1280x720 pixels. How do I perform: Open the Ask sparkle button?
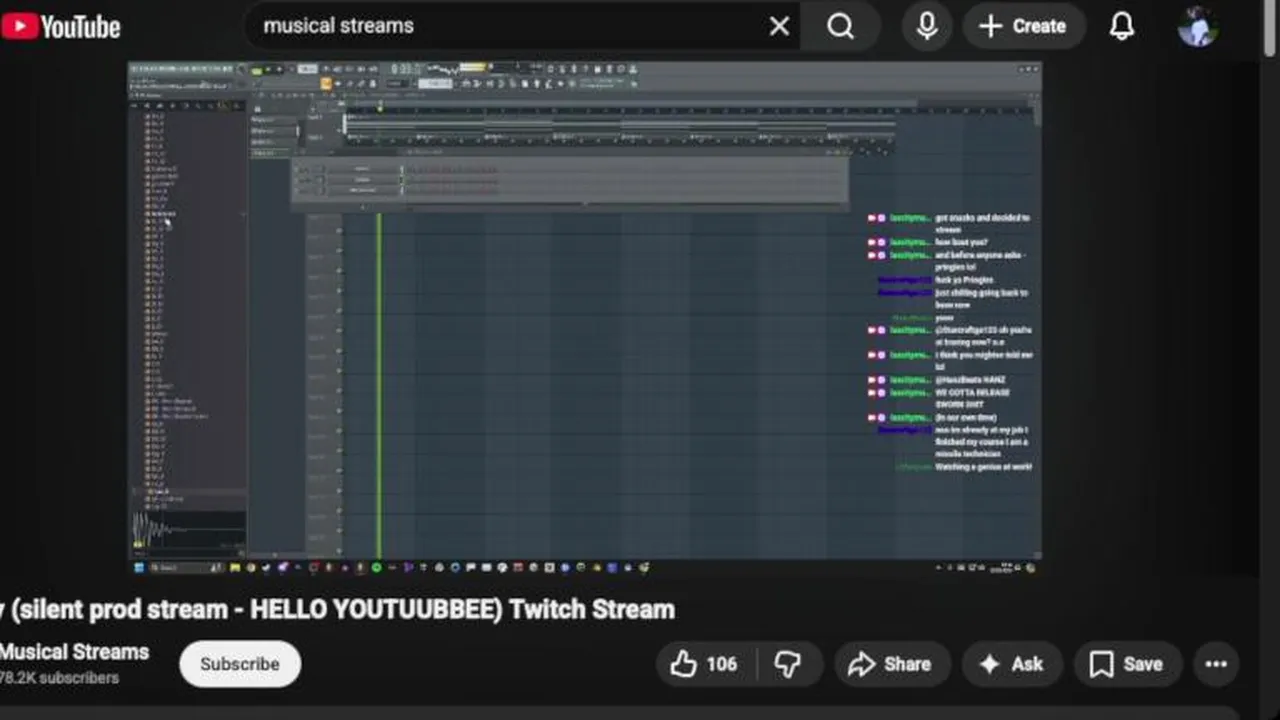point(1012,664)
